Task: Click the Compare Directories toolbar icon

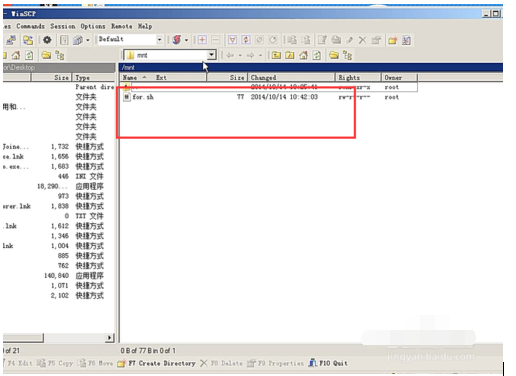Action: 11,40
